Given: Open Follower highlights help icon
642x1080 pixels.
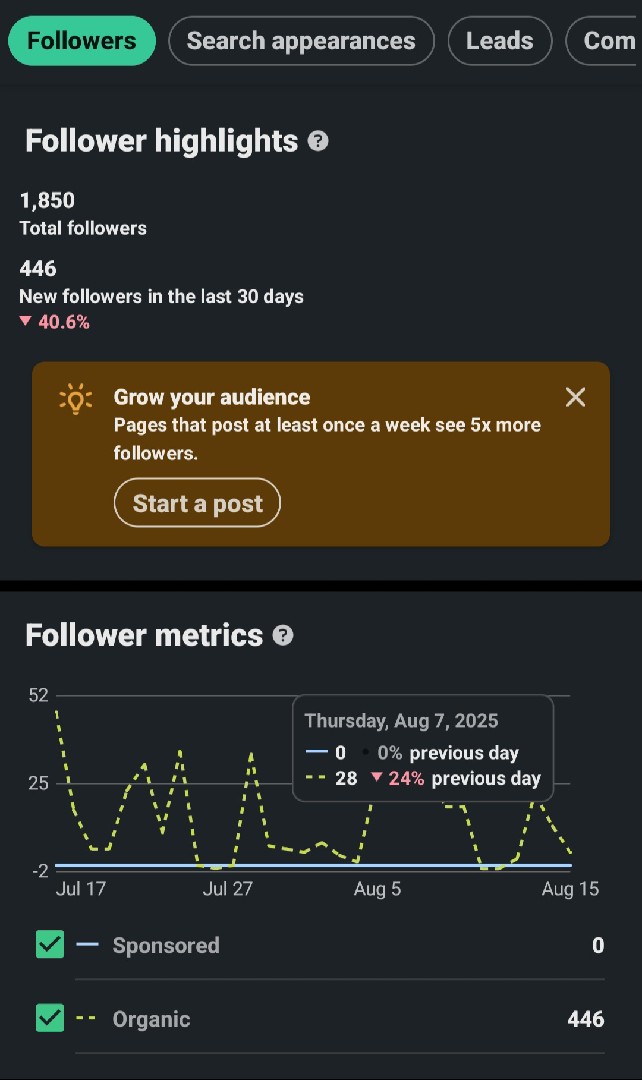Looking at the screenshot, I should [318, 141].
